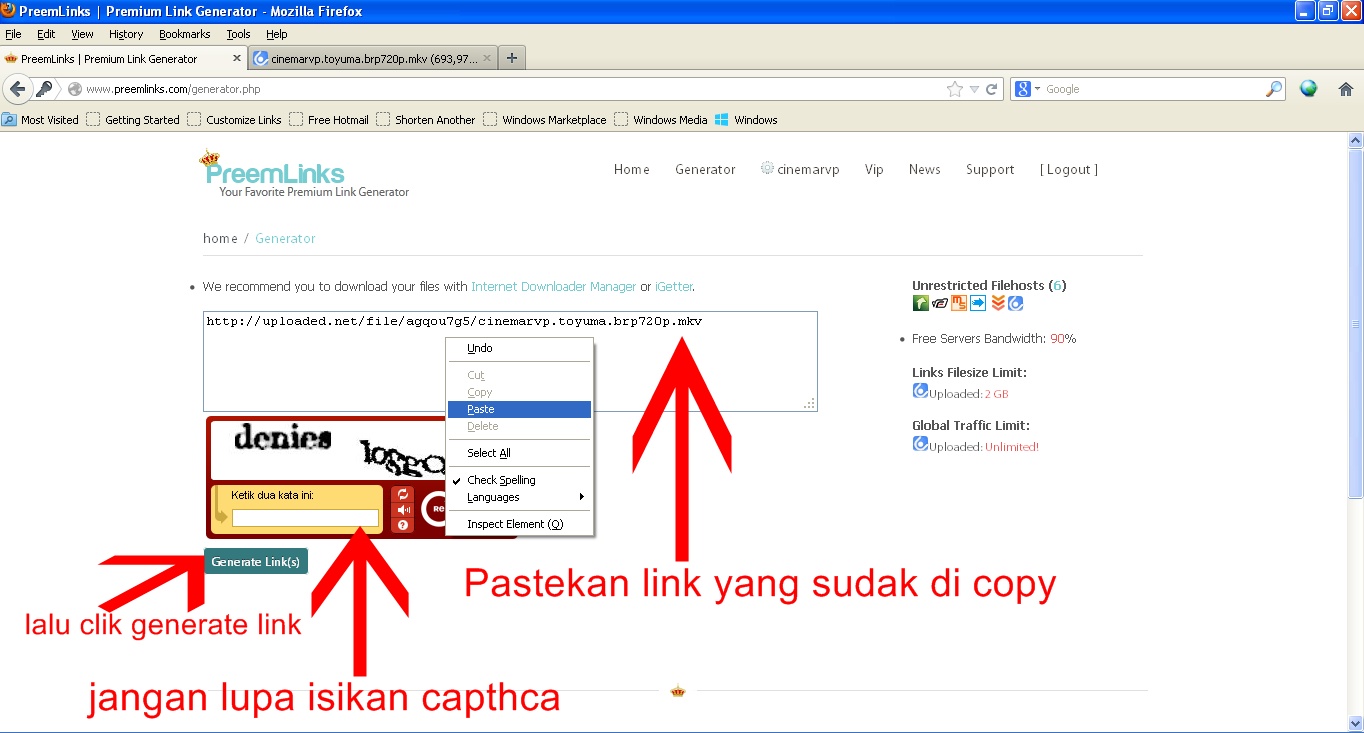Open the cinemarvp account link

point(799,169)
